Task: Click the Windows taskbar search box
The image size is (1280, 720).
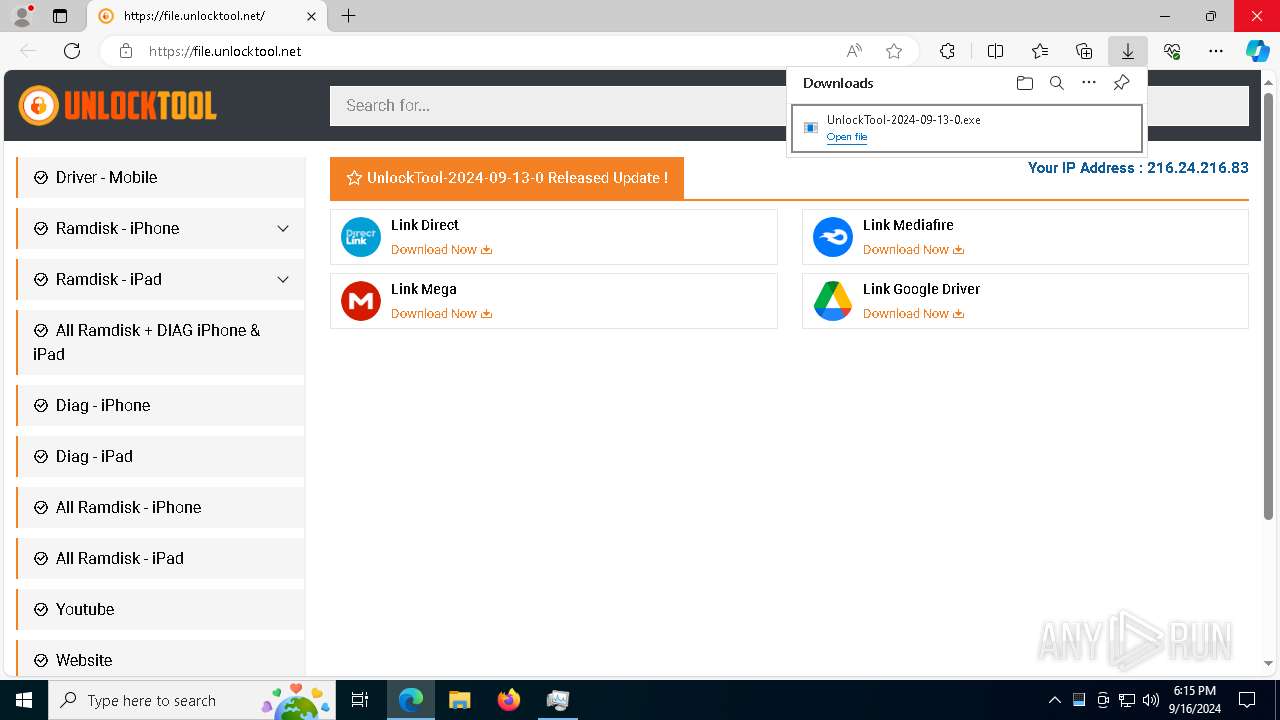Action: 193,700
